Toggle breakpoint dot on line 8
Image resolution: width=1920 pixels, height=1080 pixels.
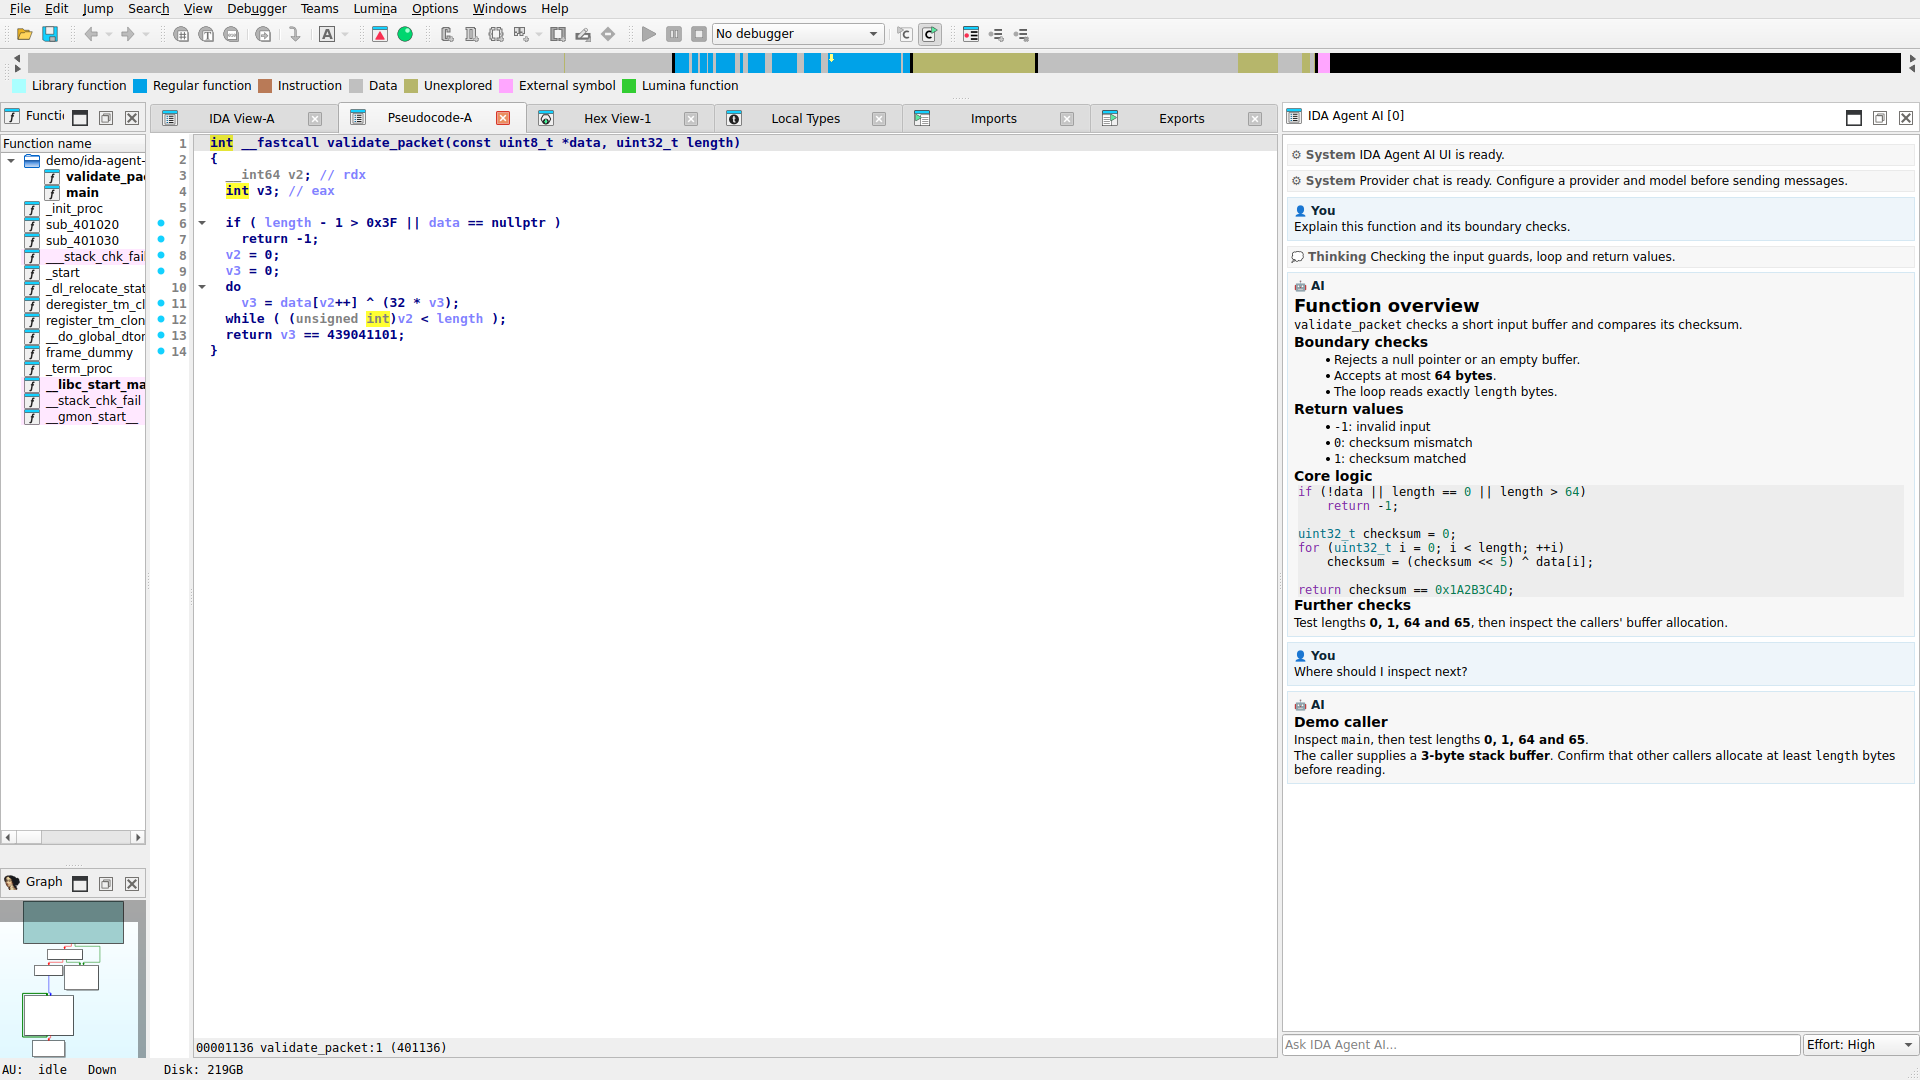pos(161,255)
